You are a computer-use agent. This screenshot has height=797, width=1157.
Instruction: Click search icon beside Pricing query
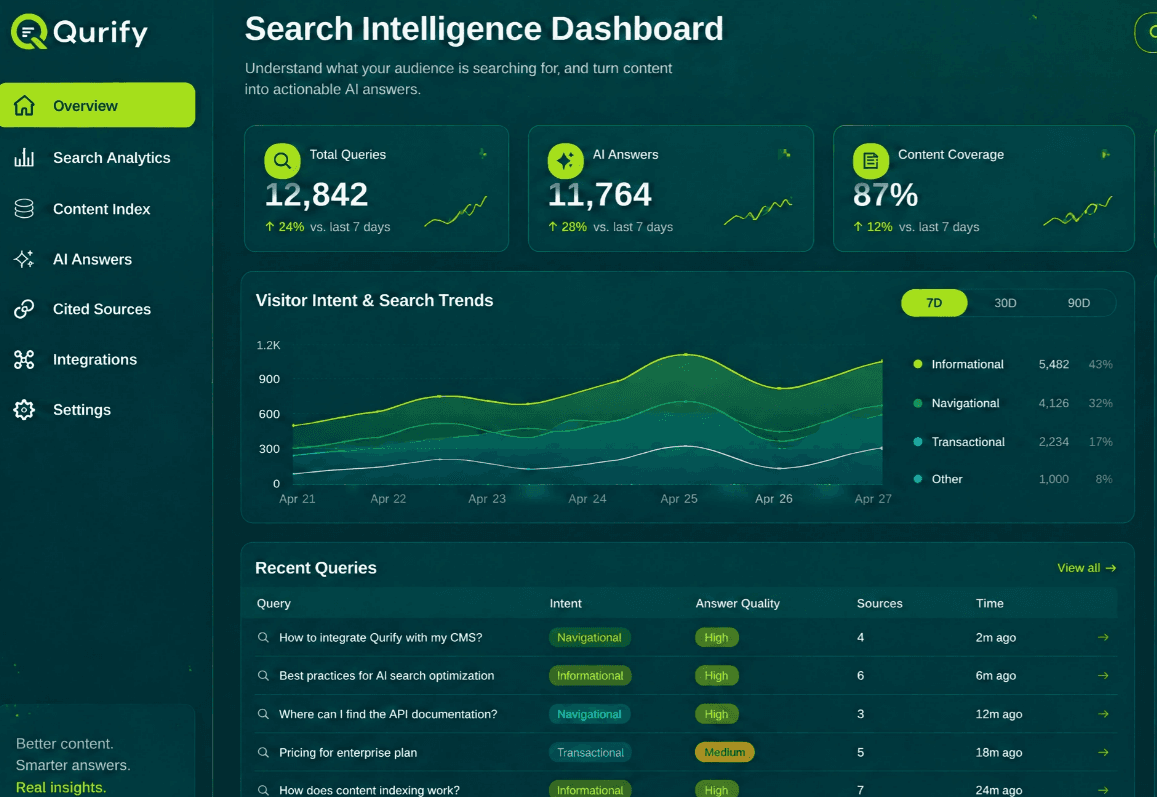coord(263,752)
